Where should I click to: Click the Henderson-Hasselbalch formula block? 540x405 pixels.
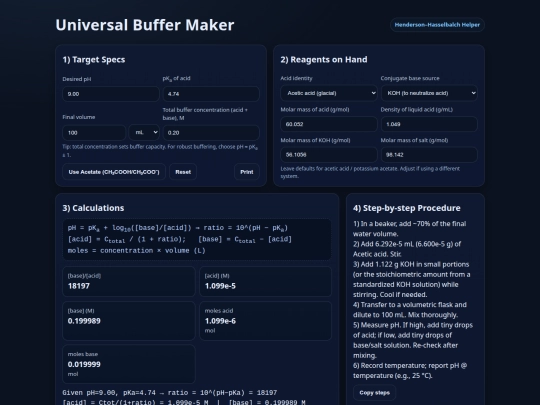pyautogui.click(x=197, y=239)
